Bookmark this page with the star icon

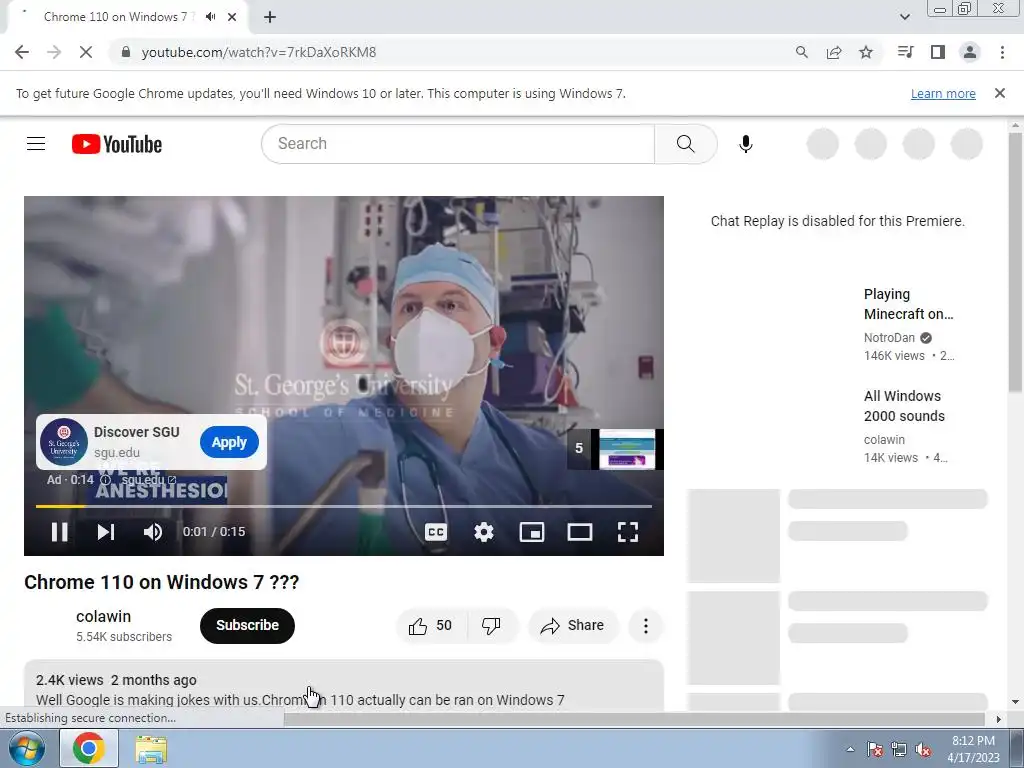866,52
